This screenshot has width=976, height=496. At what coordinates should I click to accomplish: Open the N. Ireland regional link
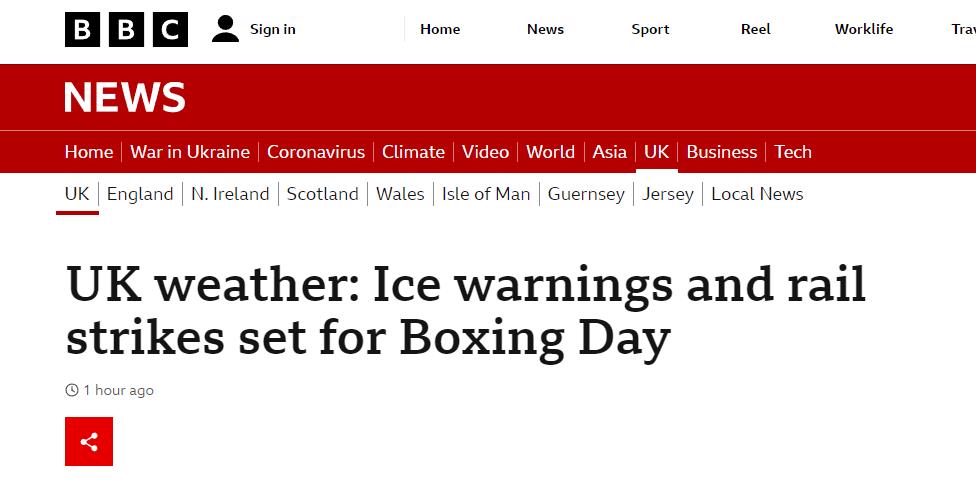point(230,194)
